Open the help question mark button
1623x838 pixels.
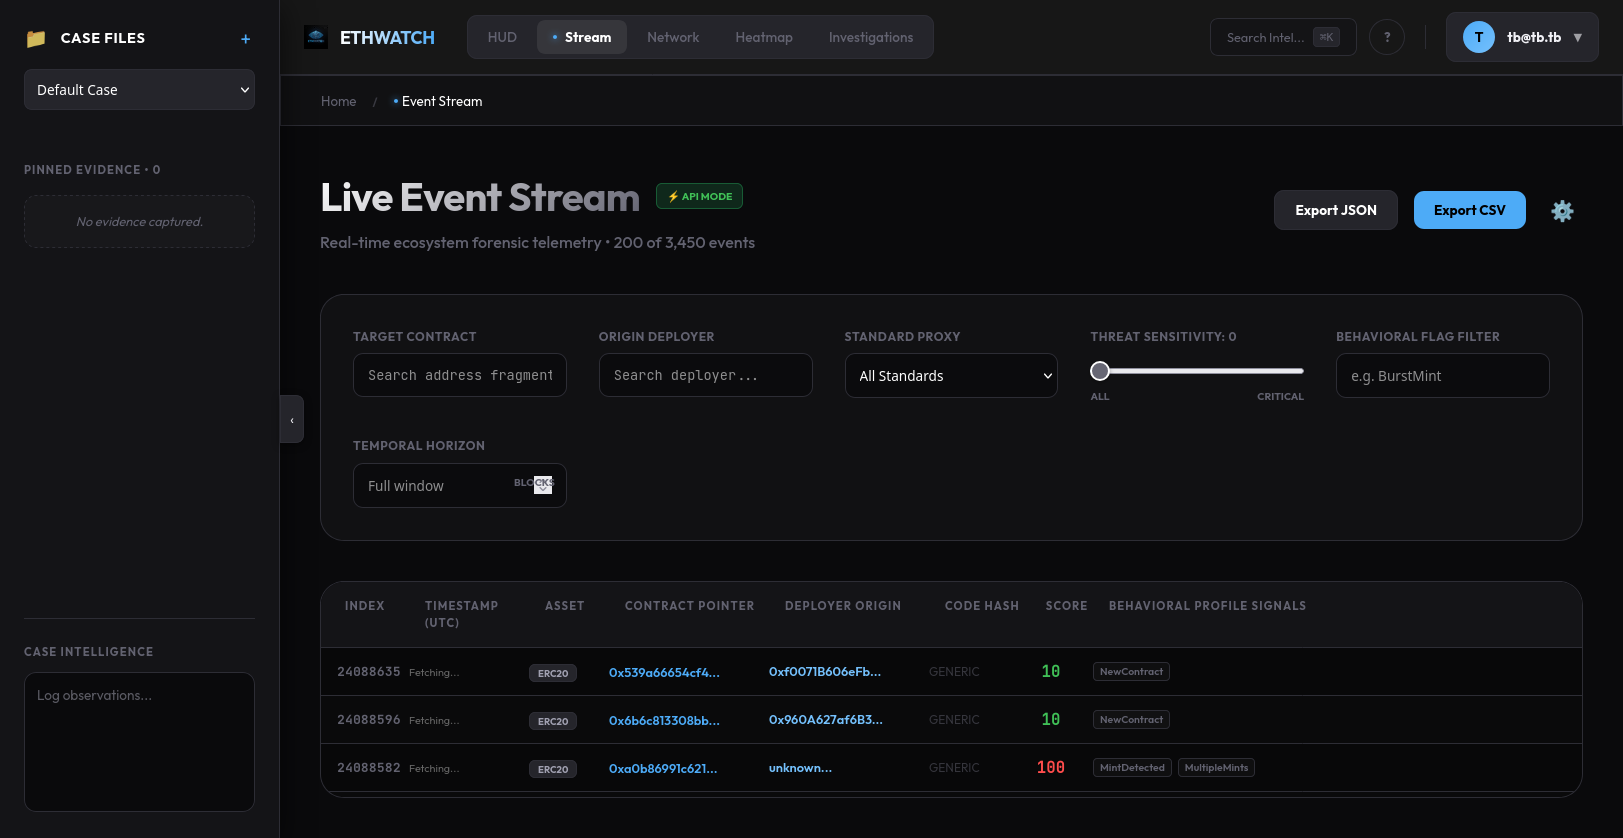(1387, 37)
